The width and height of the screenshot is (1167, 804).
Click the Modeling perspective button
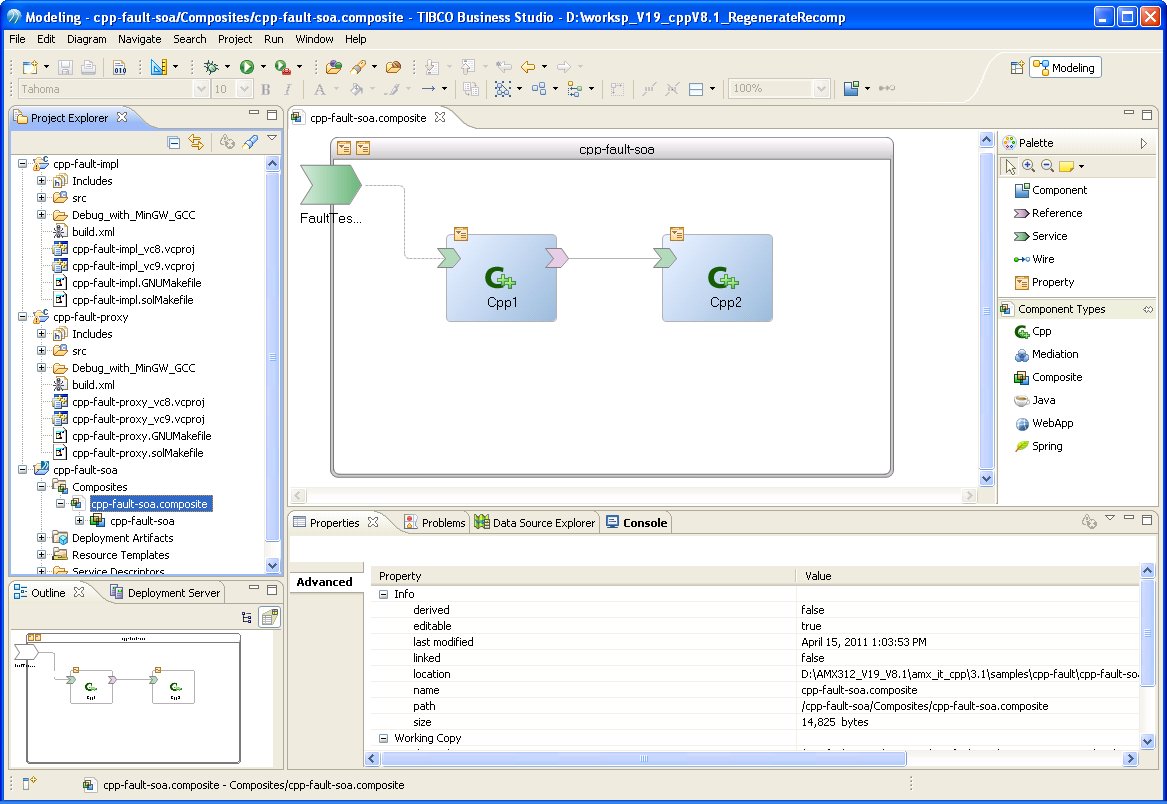(1065, 68)
